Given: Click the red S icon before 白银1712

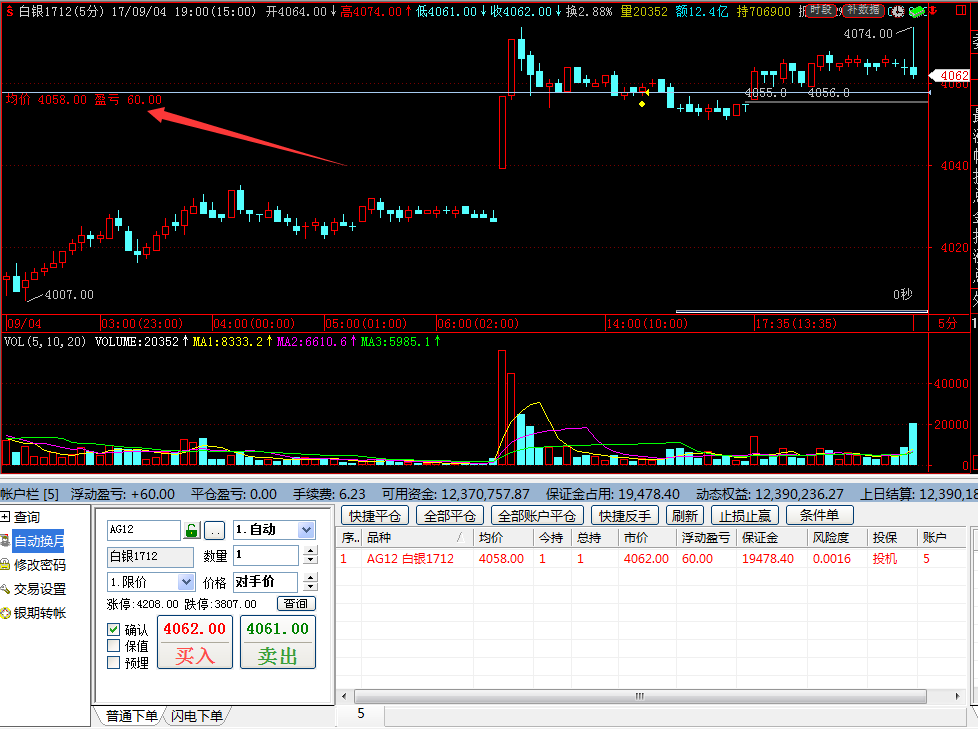Looking at the screenshot, I should tap(9, 11).
